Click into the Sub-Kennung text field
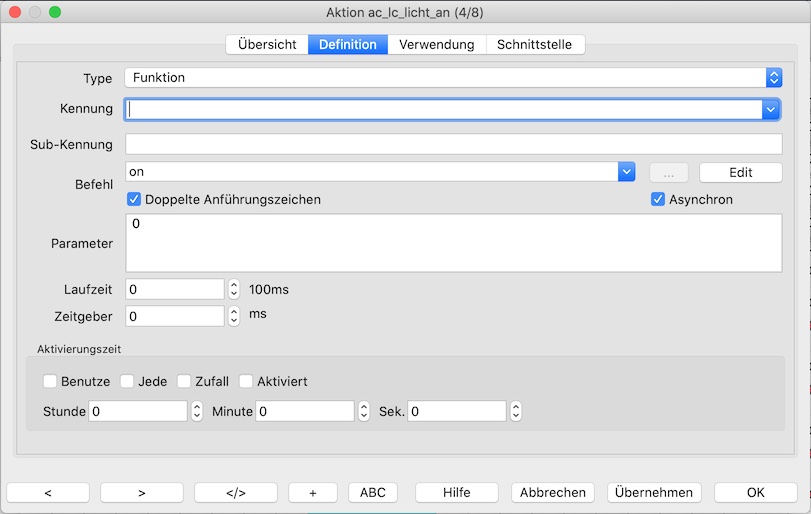Image resolution: width=811 pixels, height=514 pixels. tap(453, 144)
